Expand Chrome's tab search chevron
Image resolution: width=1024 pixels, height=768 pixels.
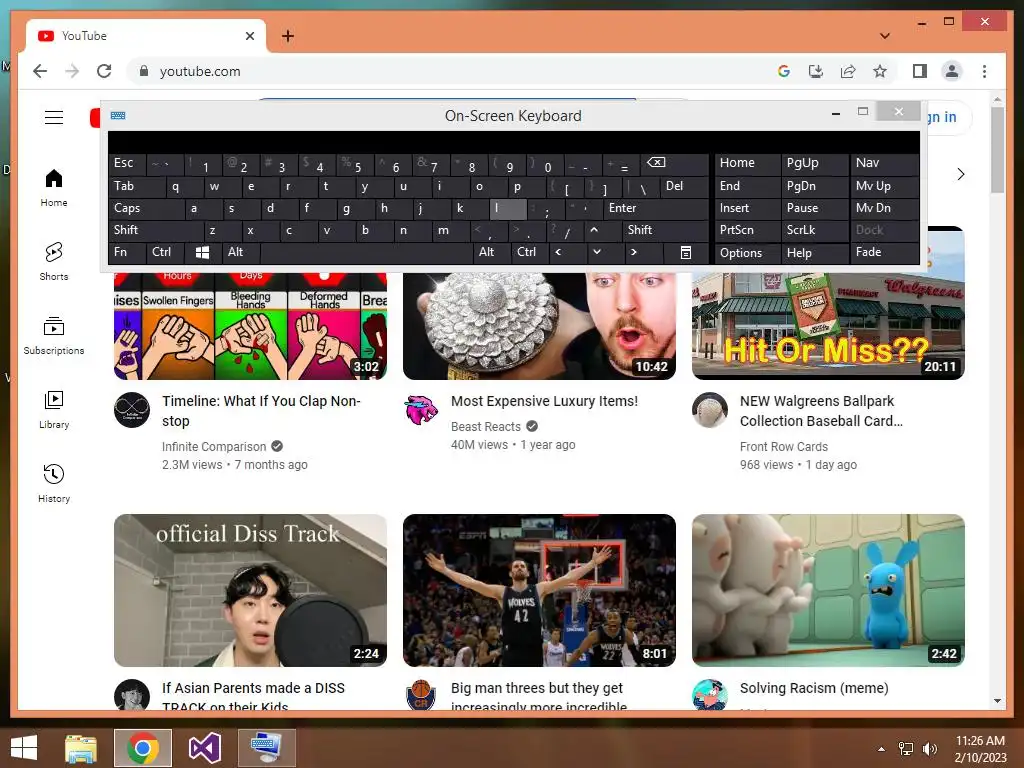coord(885,36)
